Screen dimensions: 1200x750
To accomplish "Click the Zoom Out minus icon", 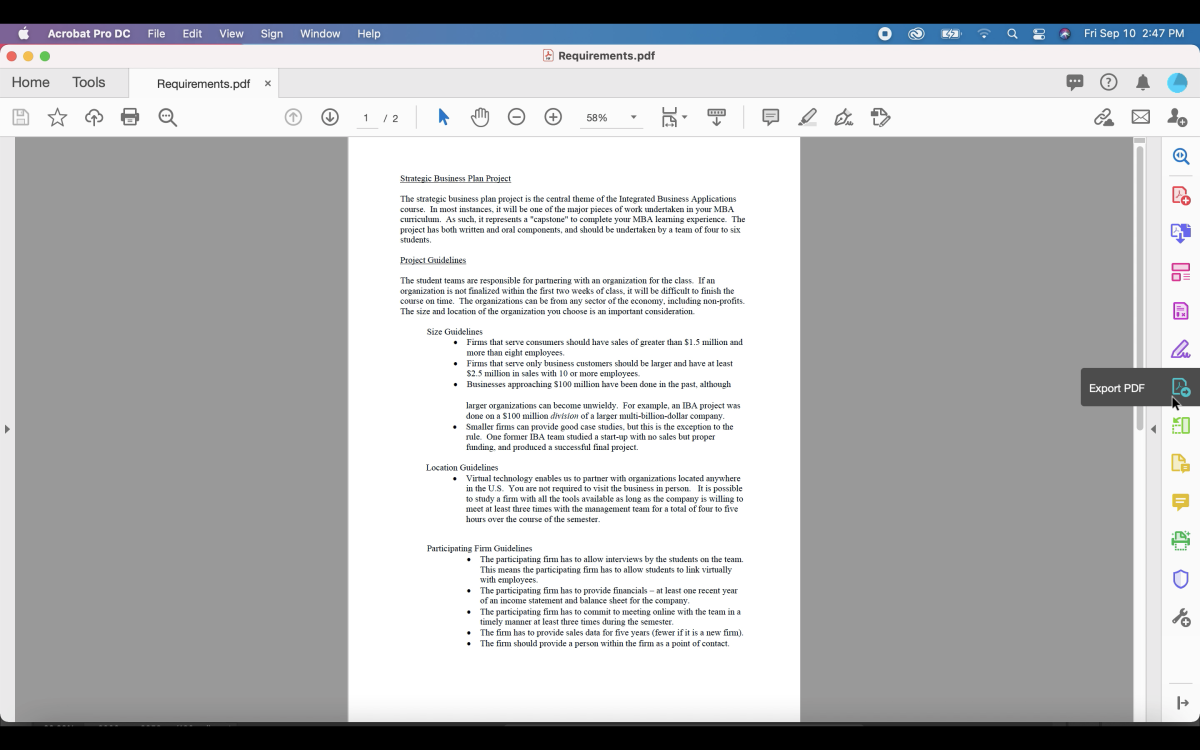I will point(516,118).
